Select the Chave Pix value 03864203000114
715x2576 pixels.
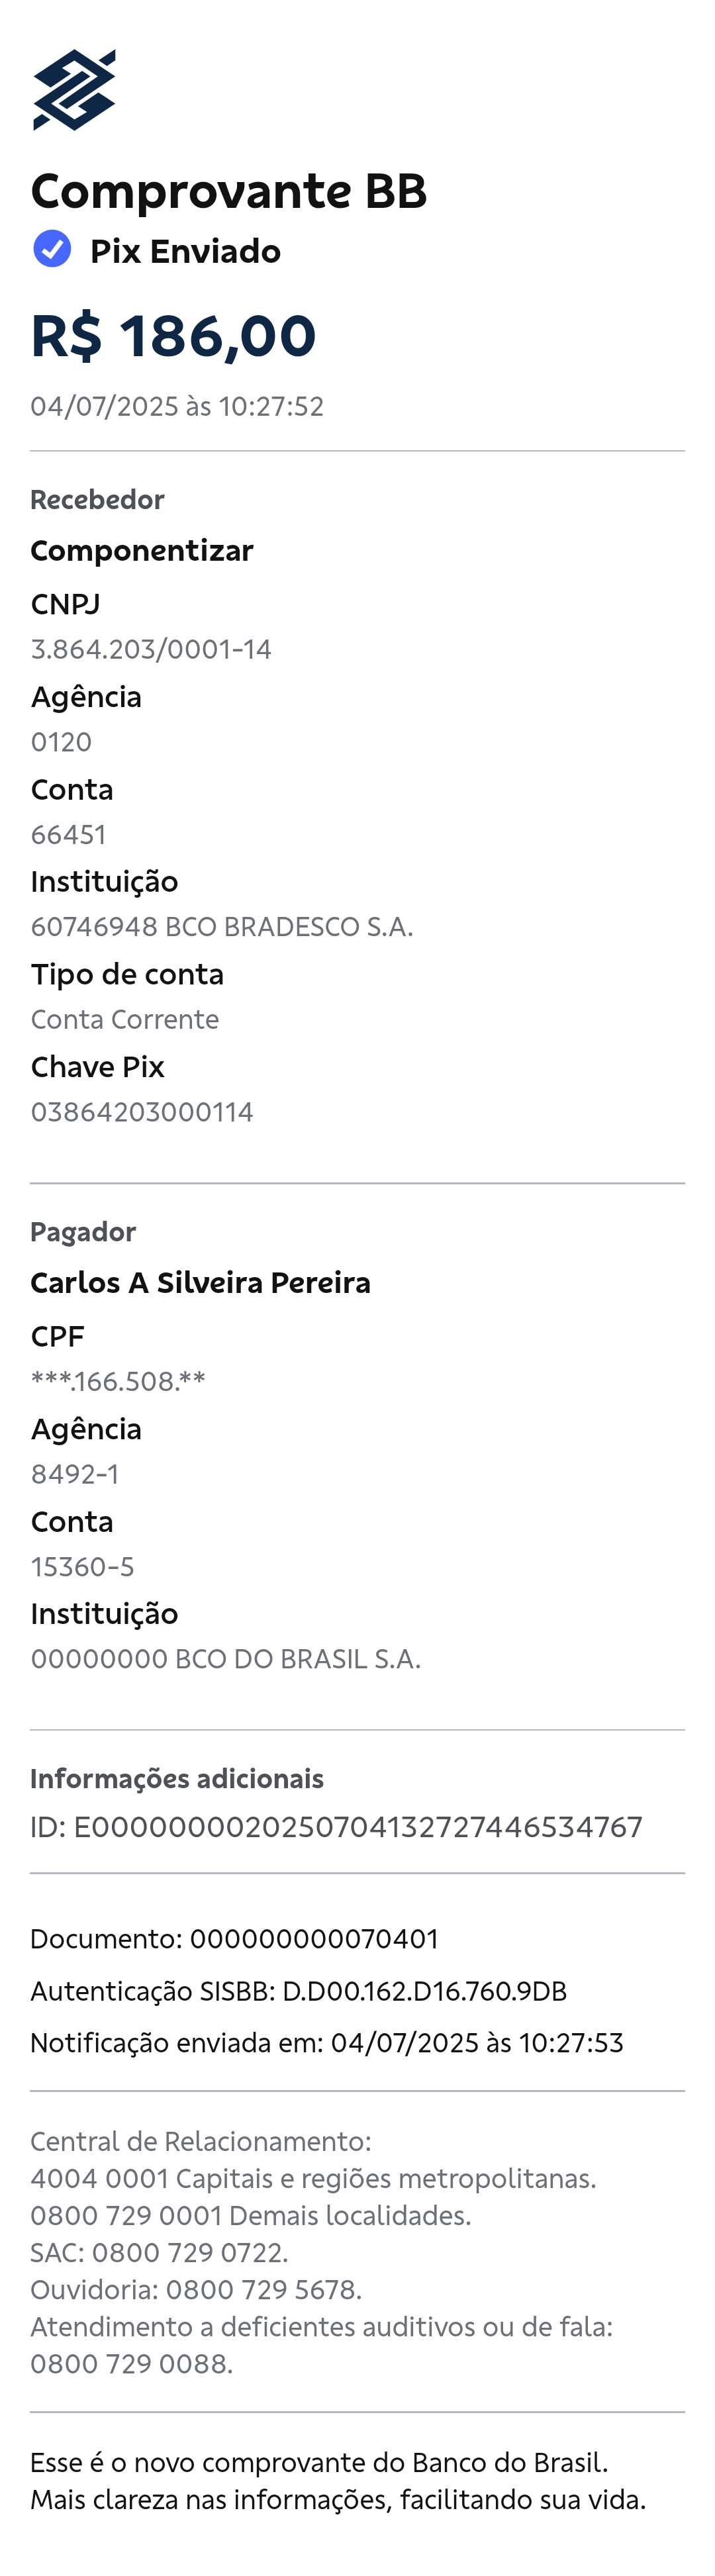tap(142, 1112)
